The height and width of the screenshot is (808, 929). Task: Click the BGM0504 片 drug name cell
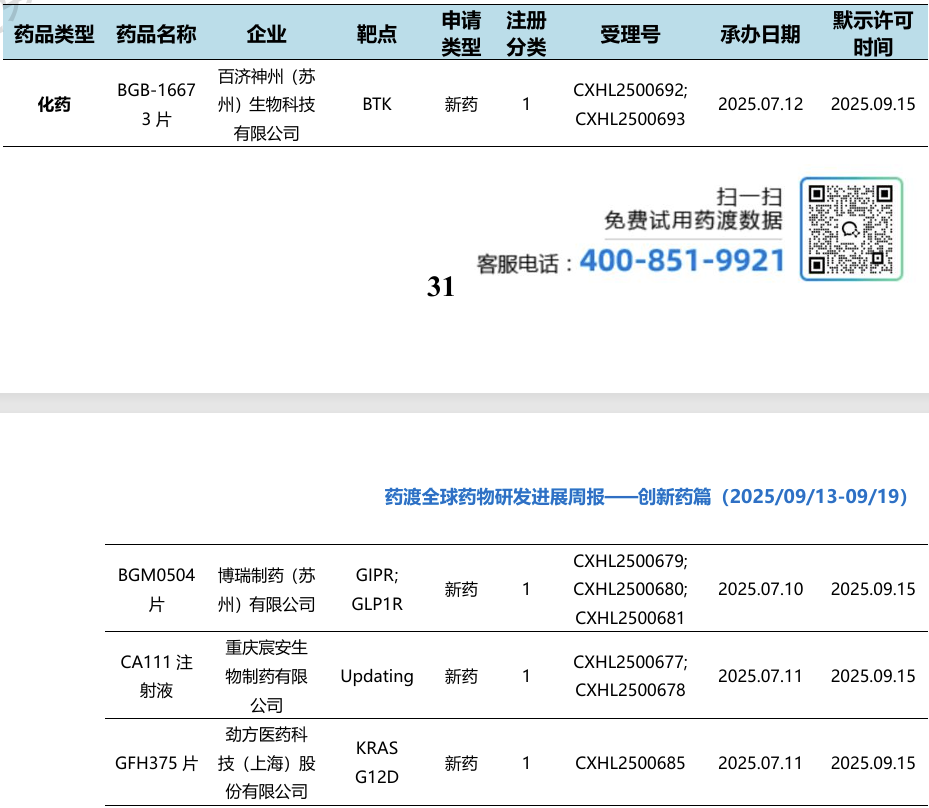(156, 589)
